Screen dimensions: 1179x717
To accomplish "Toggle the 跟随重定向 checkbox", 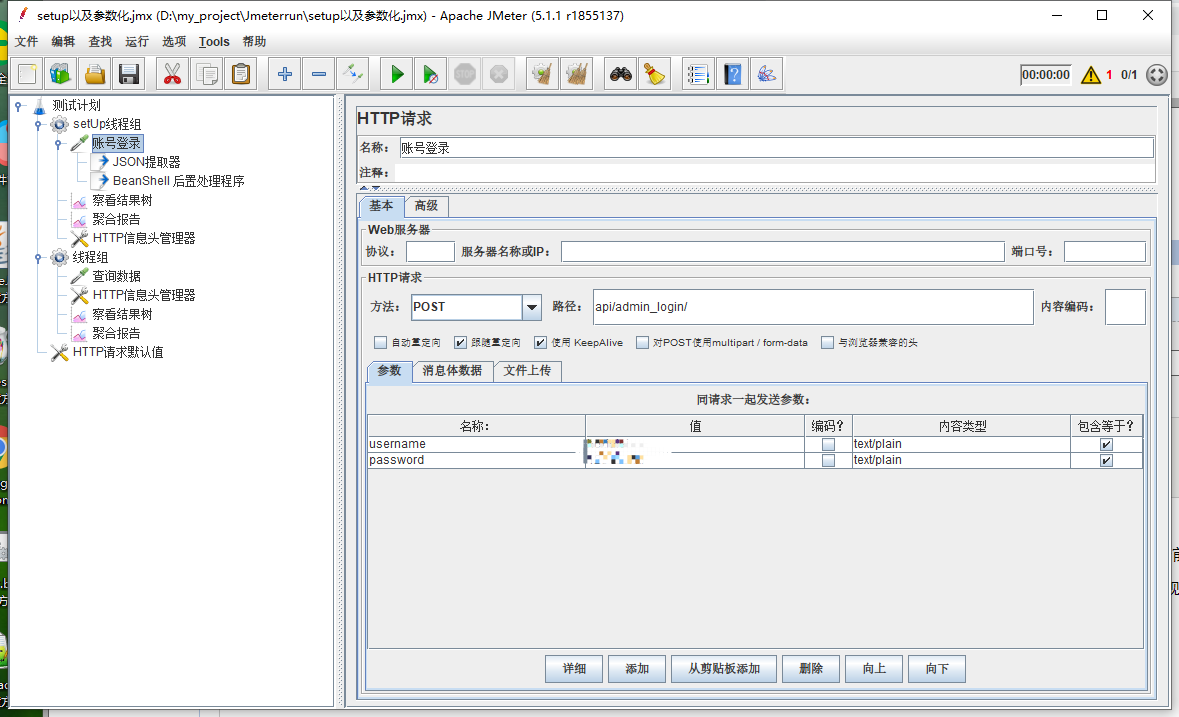I will tap(460, 343).
